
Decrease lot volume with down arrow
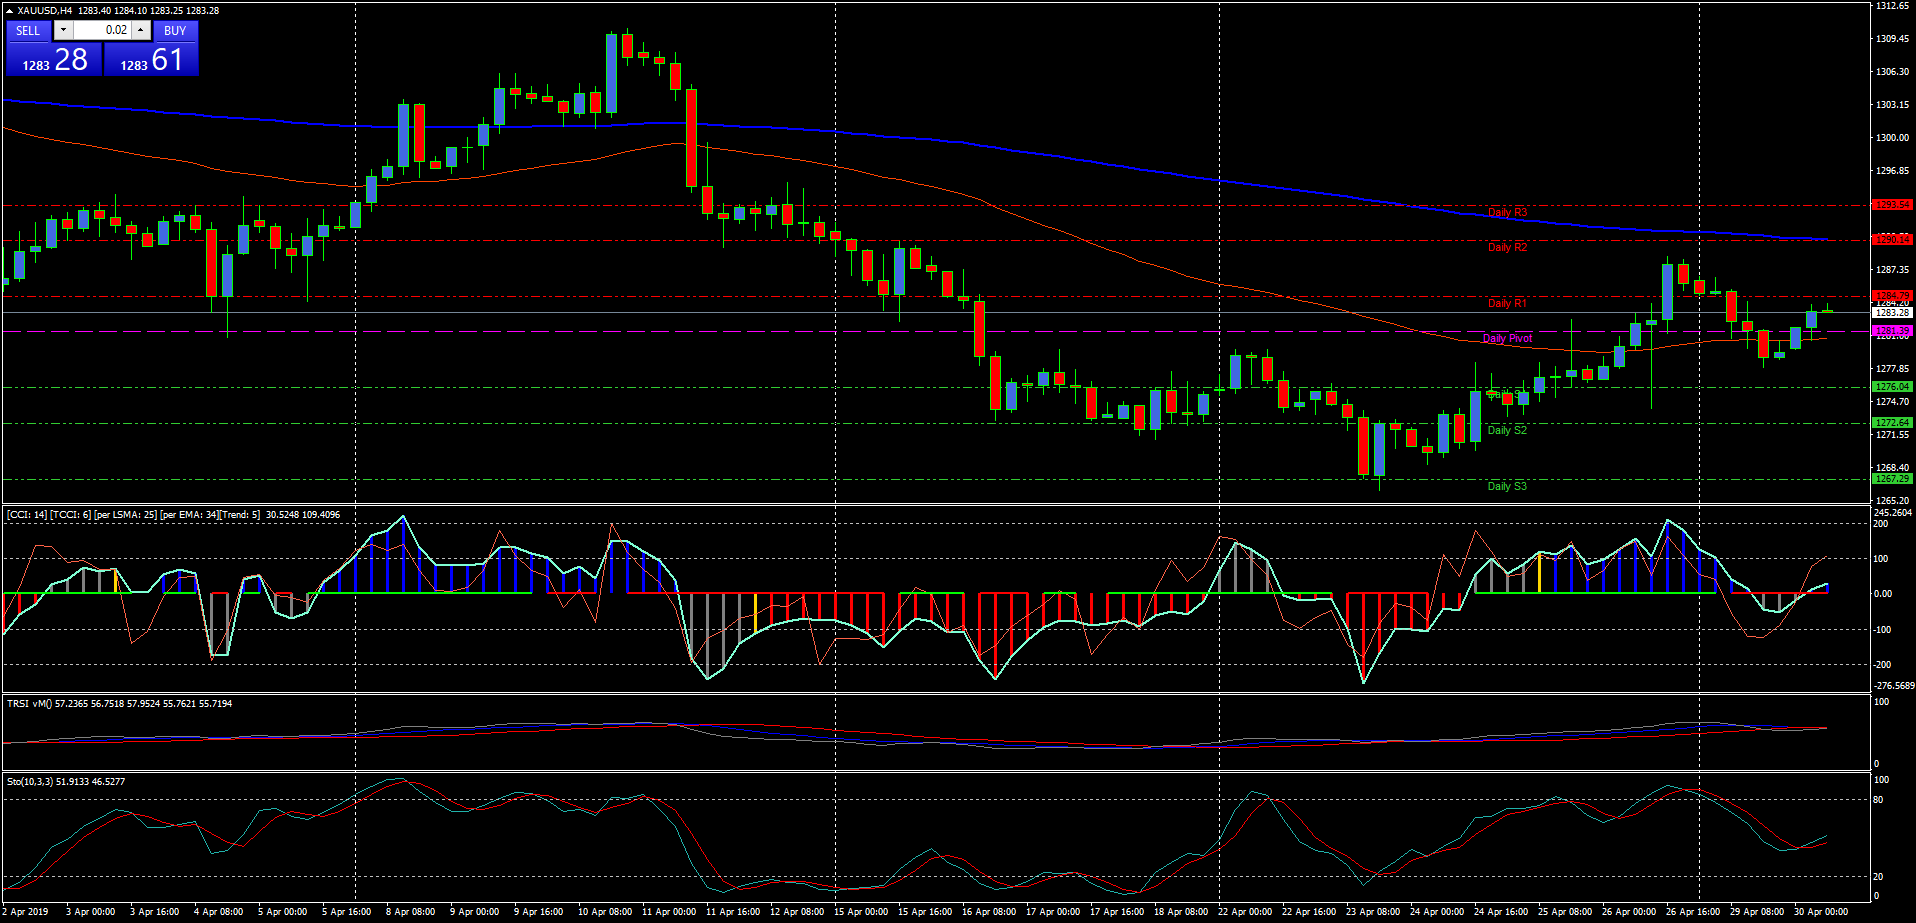tap(63, 30)
